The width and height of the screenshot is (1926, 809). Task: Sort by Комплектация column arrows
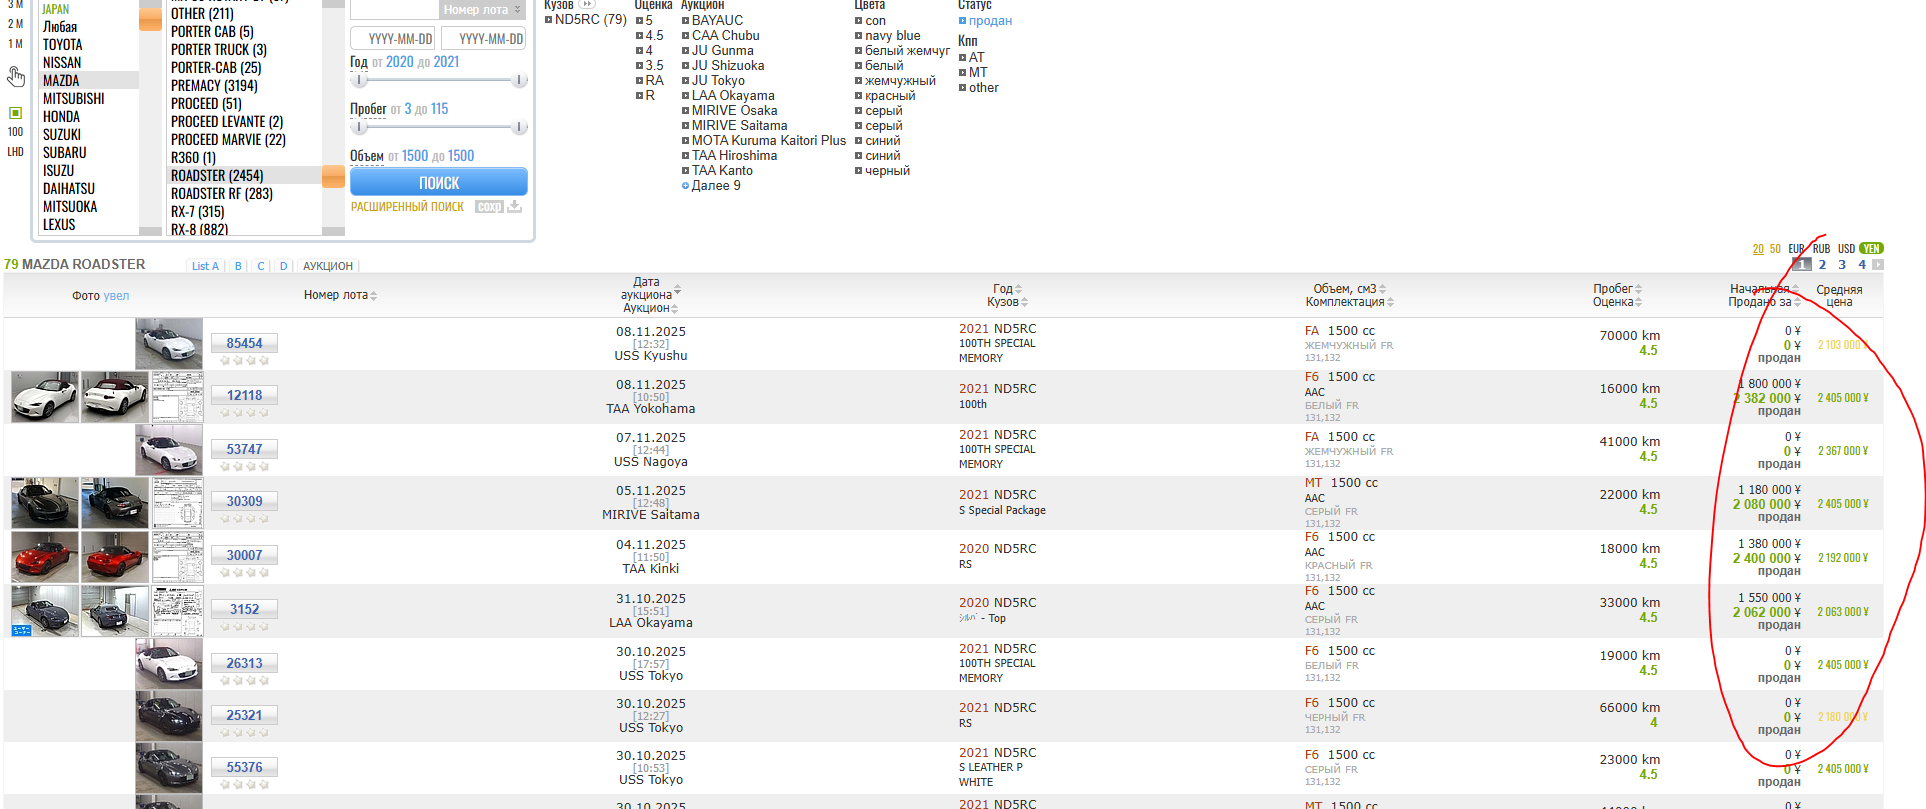(1390, 302)
